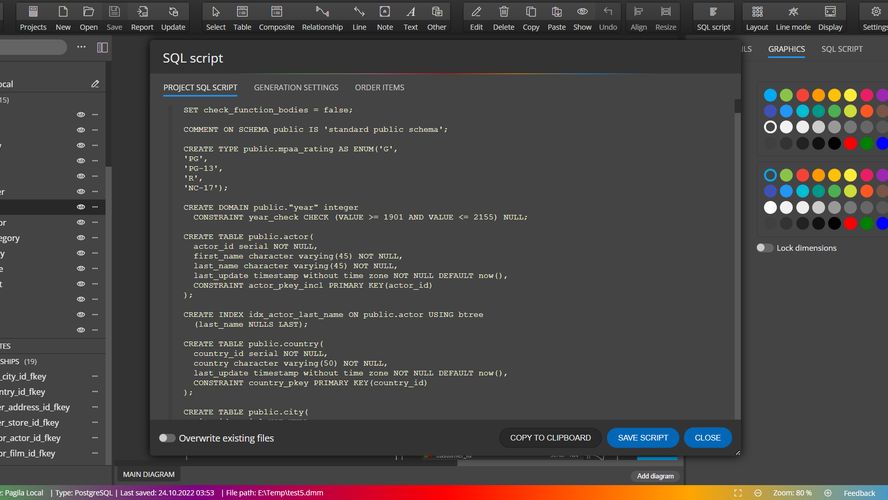The width and height of the screenshot is (888, 500).
Task: Generate a Report from the toolbar
Action: click(142, 18)
